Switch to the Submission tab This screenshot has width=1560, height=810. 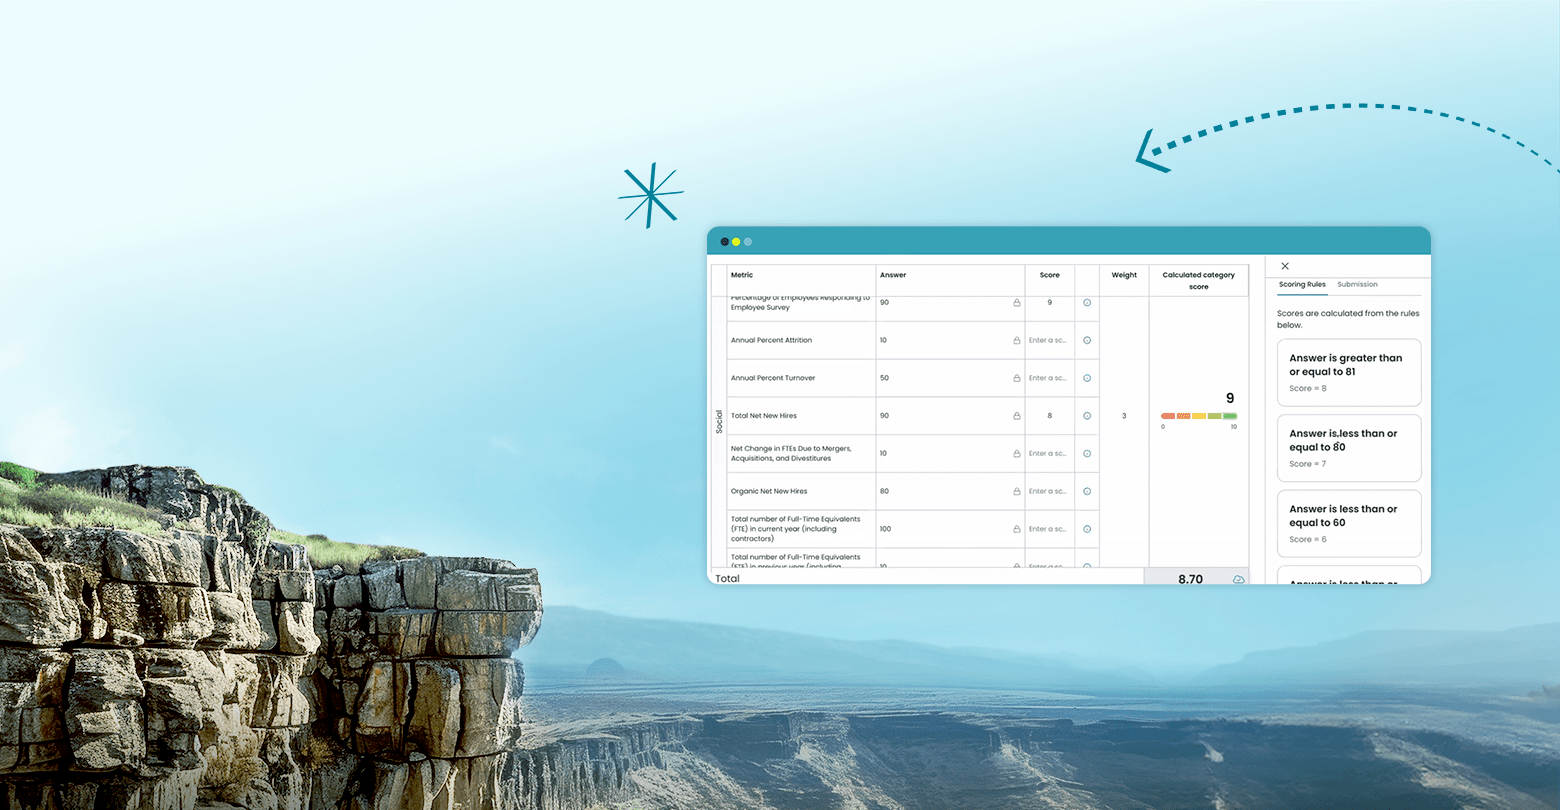coord(1357,285)
